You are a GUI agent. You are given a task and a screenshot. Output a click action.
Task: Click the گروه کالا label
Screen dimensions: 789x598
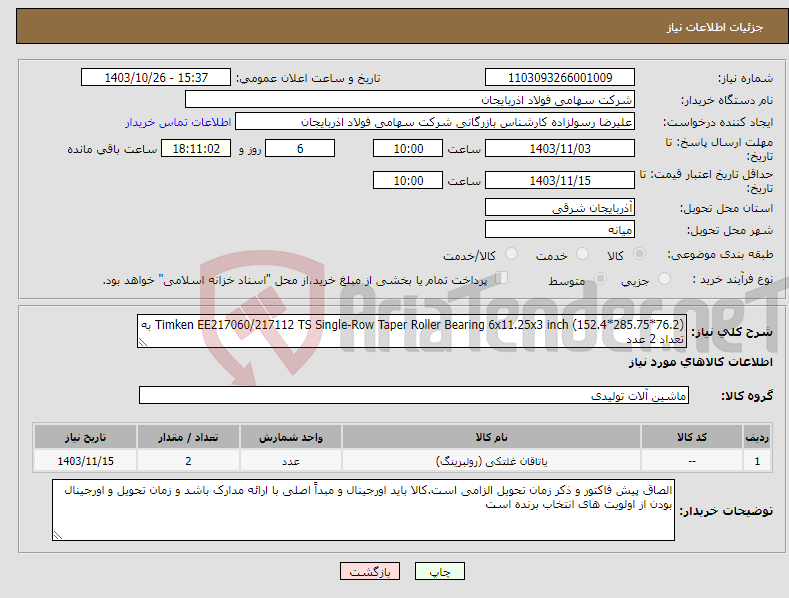pos(747,396)
